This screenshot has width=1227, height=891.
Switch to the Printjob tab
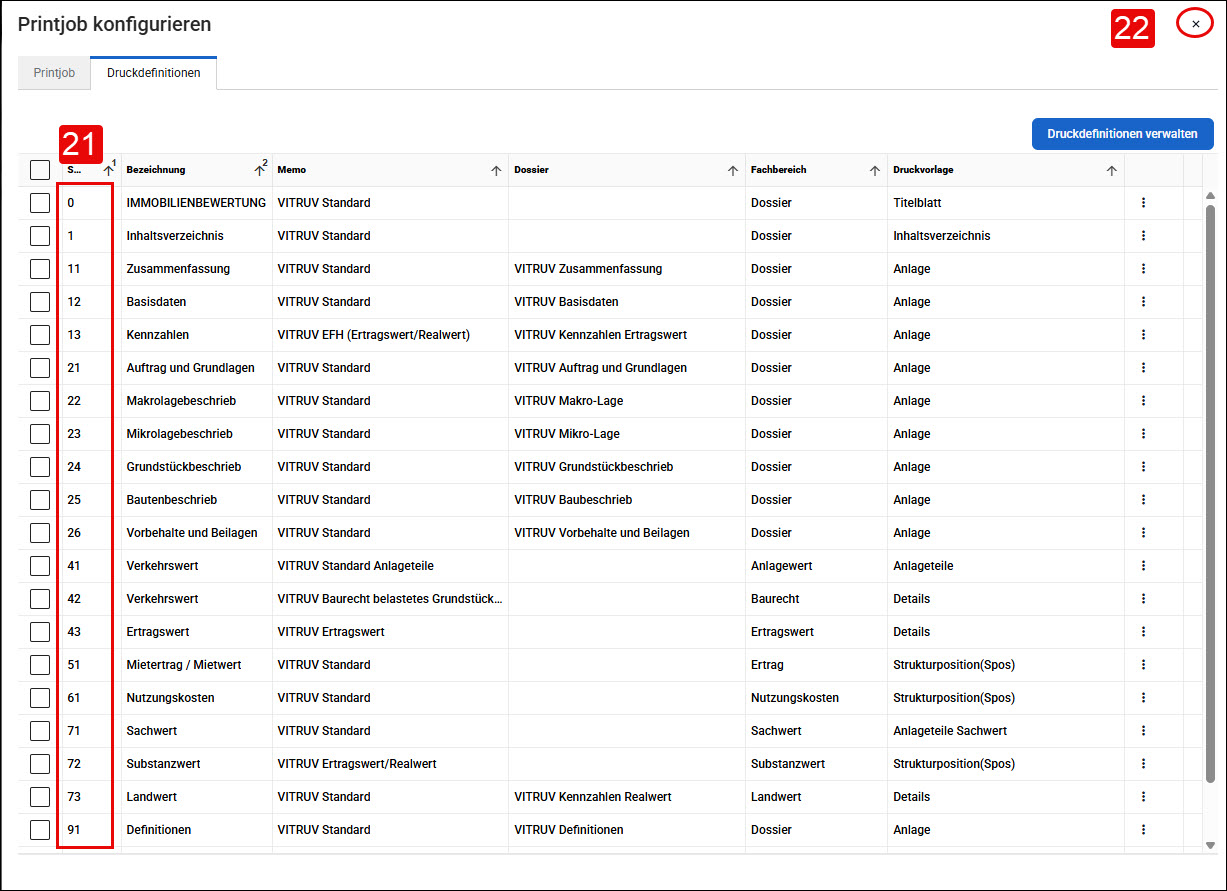pos(54,73)
